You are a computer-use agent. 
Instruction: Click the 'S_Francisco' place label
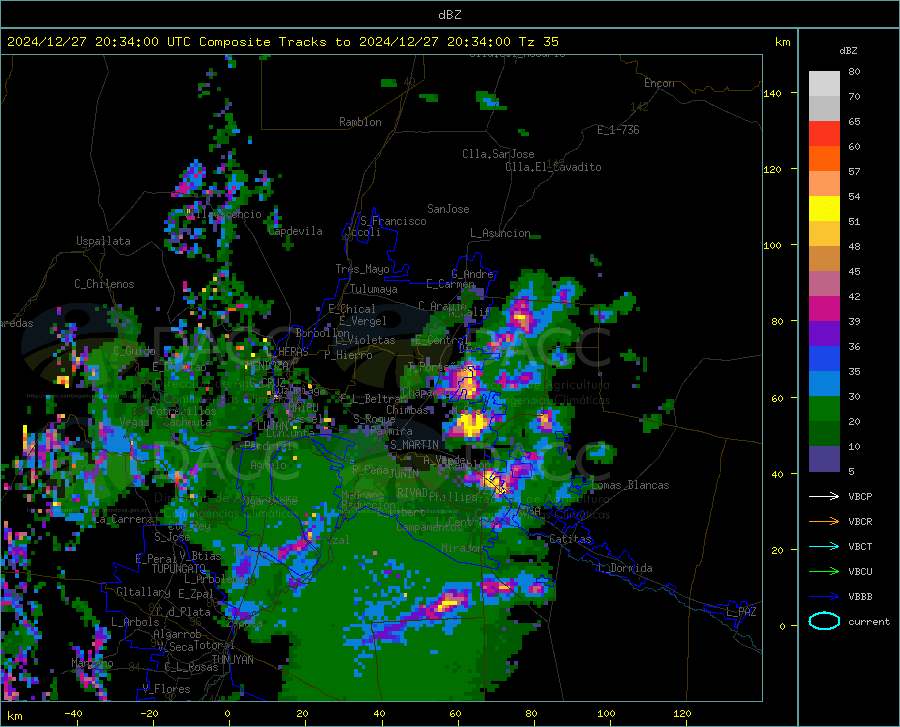pyautogui.click(x=393, y=221)
